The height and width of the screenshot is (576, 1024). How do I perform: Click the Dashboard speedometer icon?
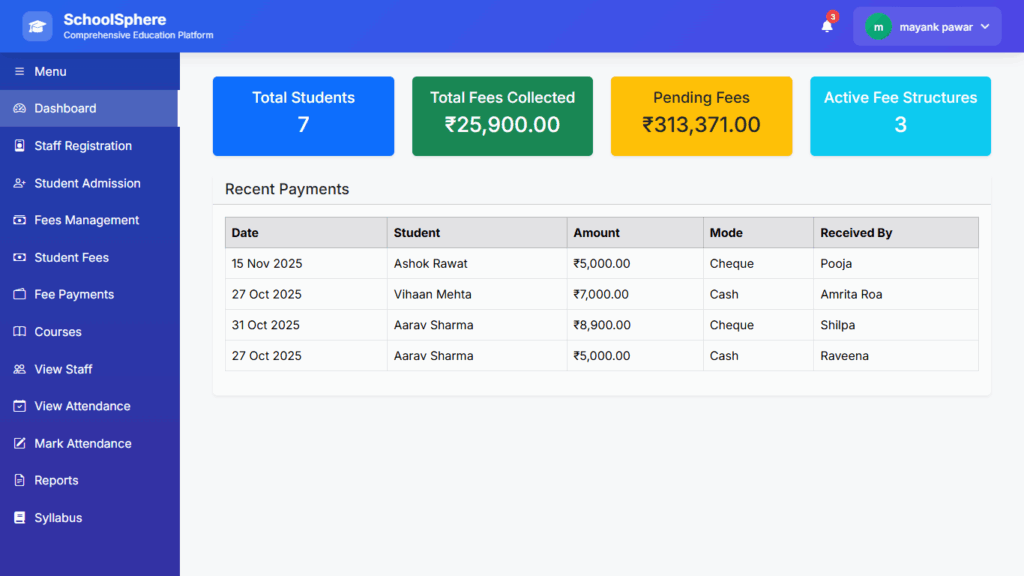19,108
